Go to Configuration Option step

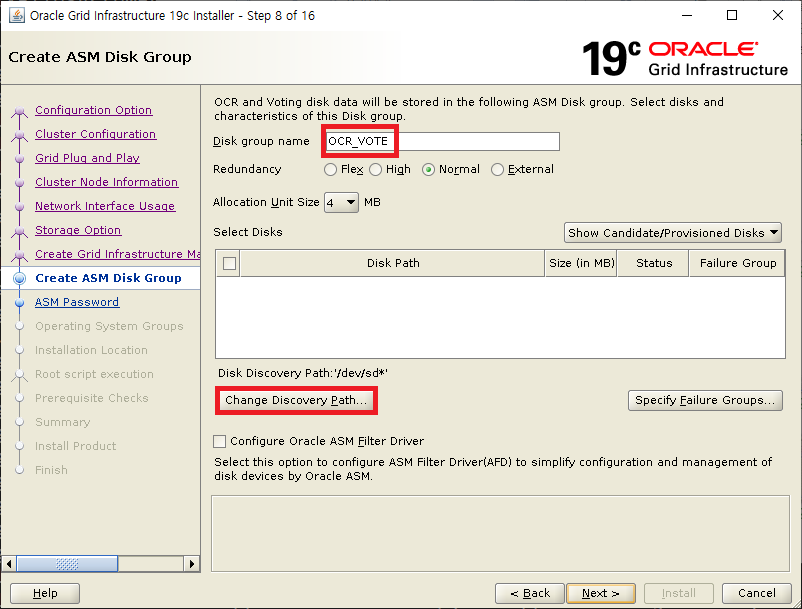pyautogui.click(x=94, y=110)
